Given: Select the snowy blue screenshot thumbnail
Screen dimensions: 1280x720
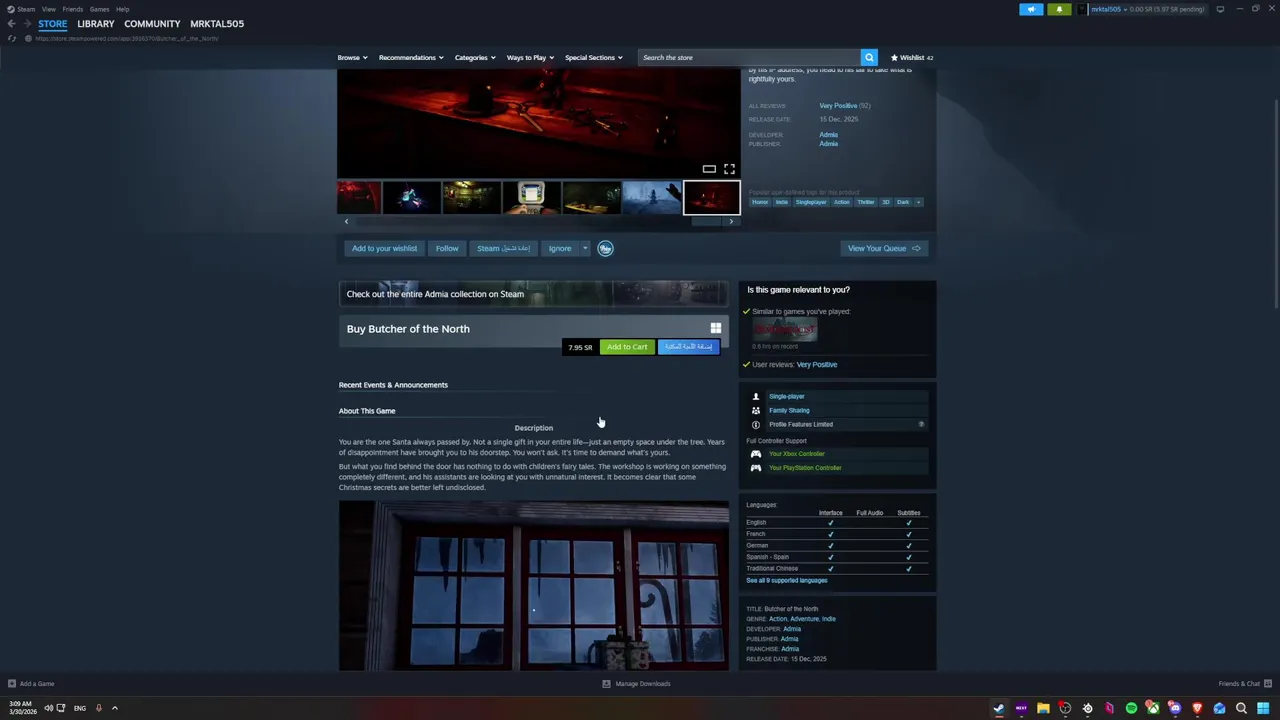Looking at the screenshot, I should pos(652,197).
